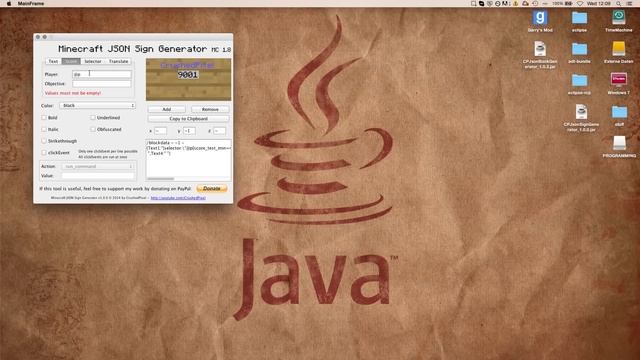Enable the clickEvent checkbox
640x360 pixels.
click(x=44, y=153)
